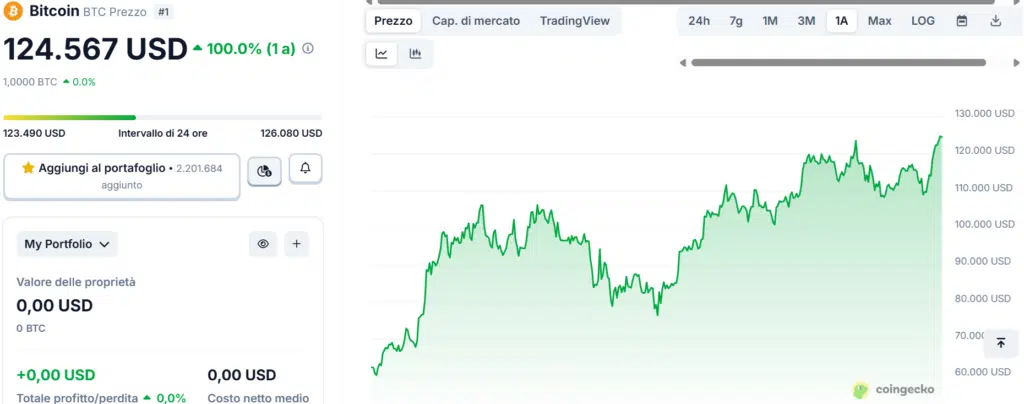Select the 1A time range
Screen dimensions: 1024x404
pyautogui.click(x=842, y=21)
